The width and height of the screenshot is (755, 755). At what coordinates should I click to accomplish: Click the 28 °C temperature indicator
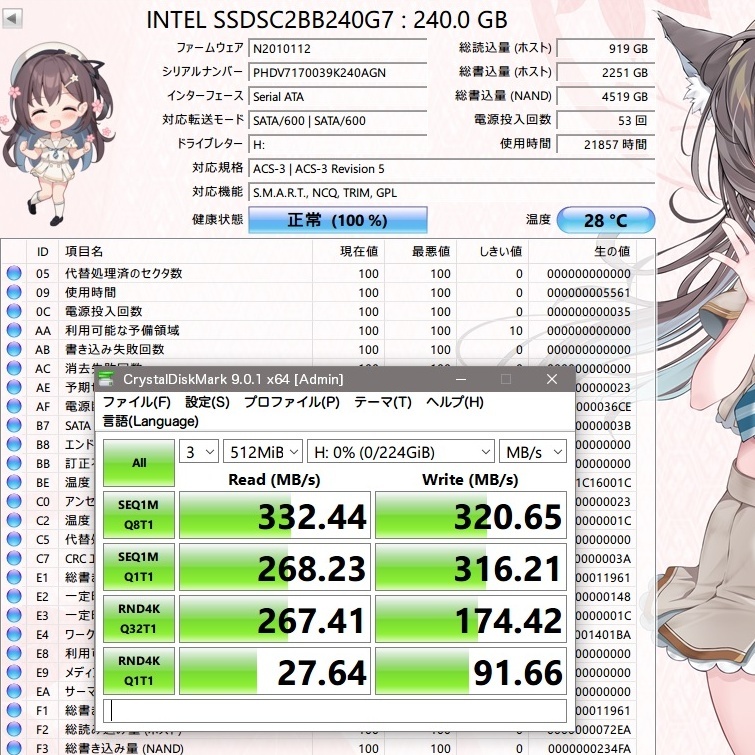[606, 220]
